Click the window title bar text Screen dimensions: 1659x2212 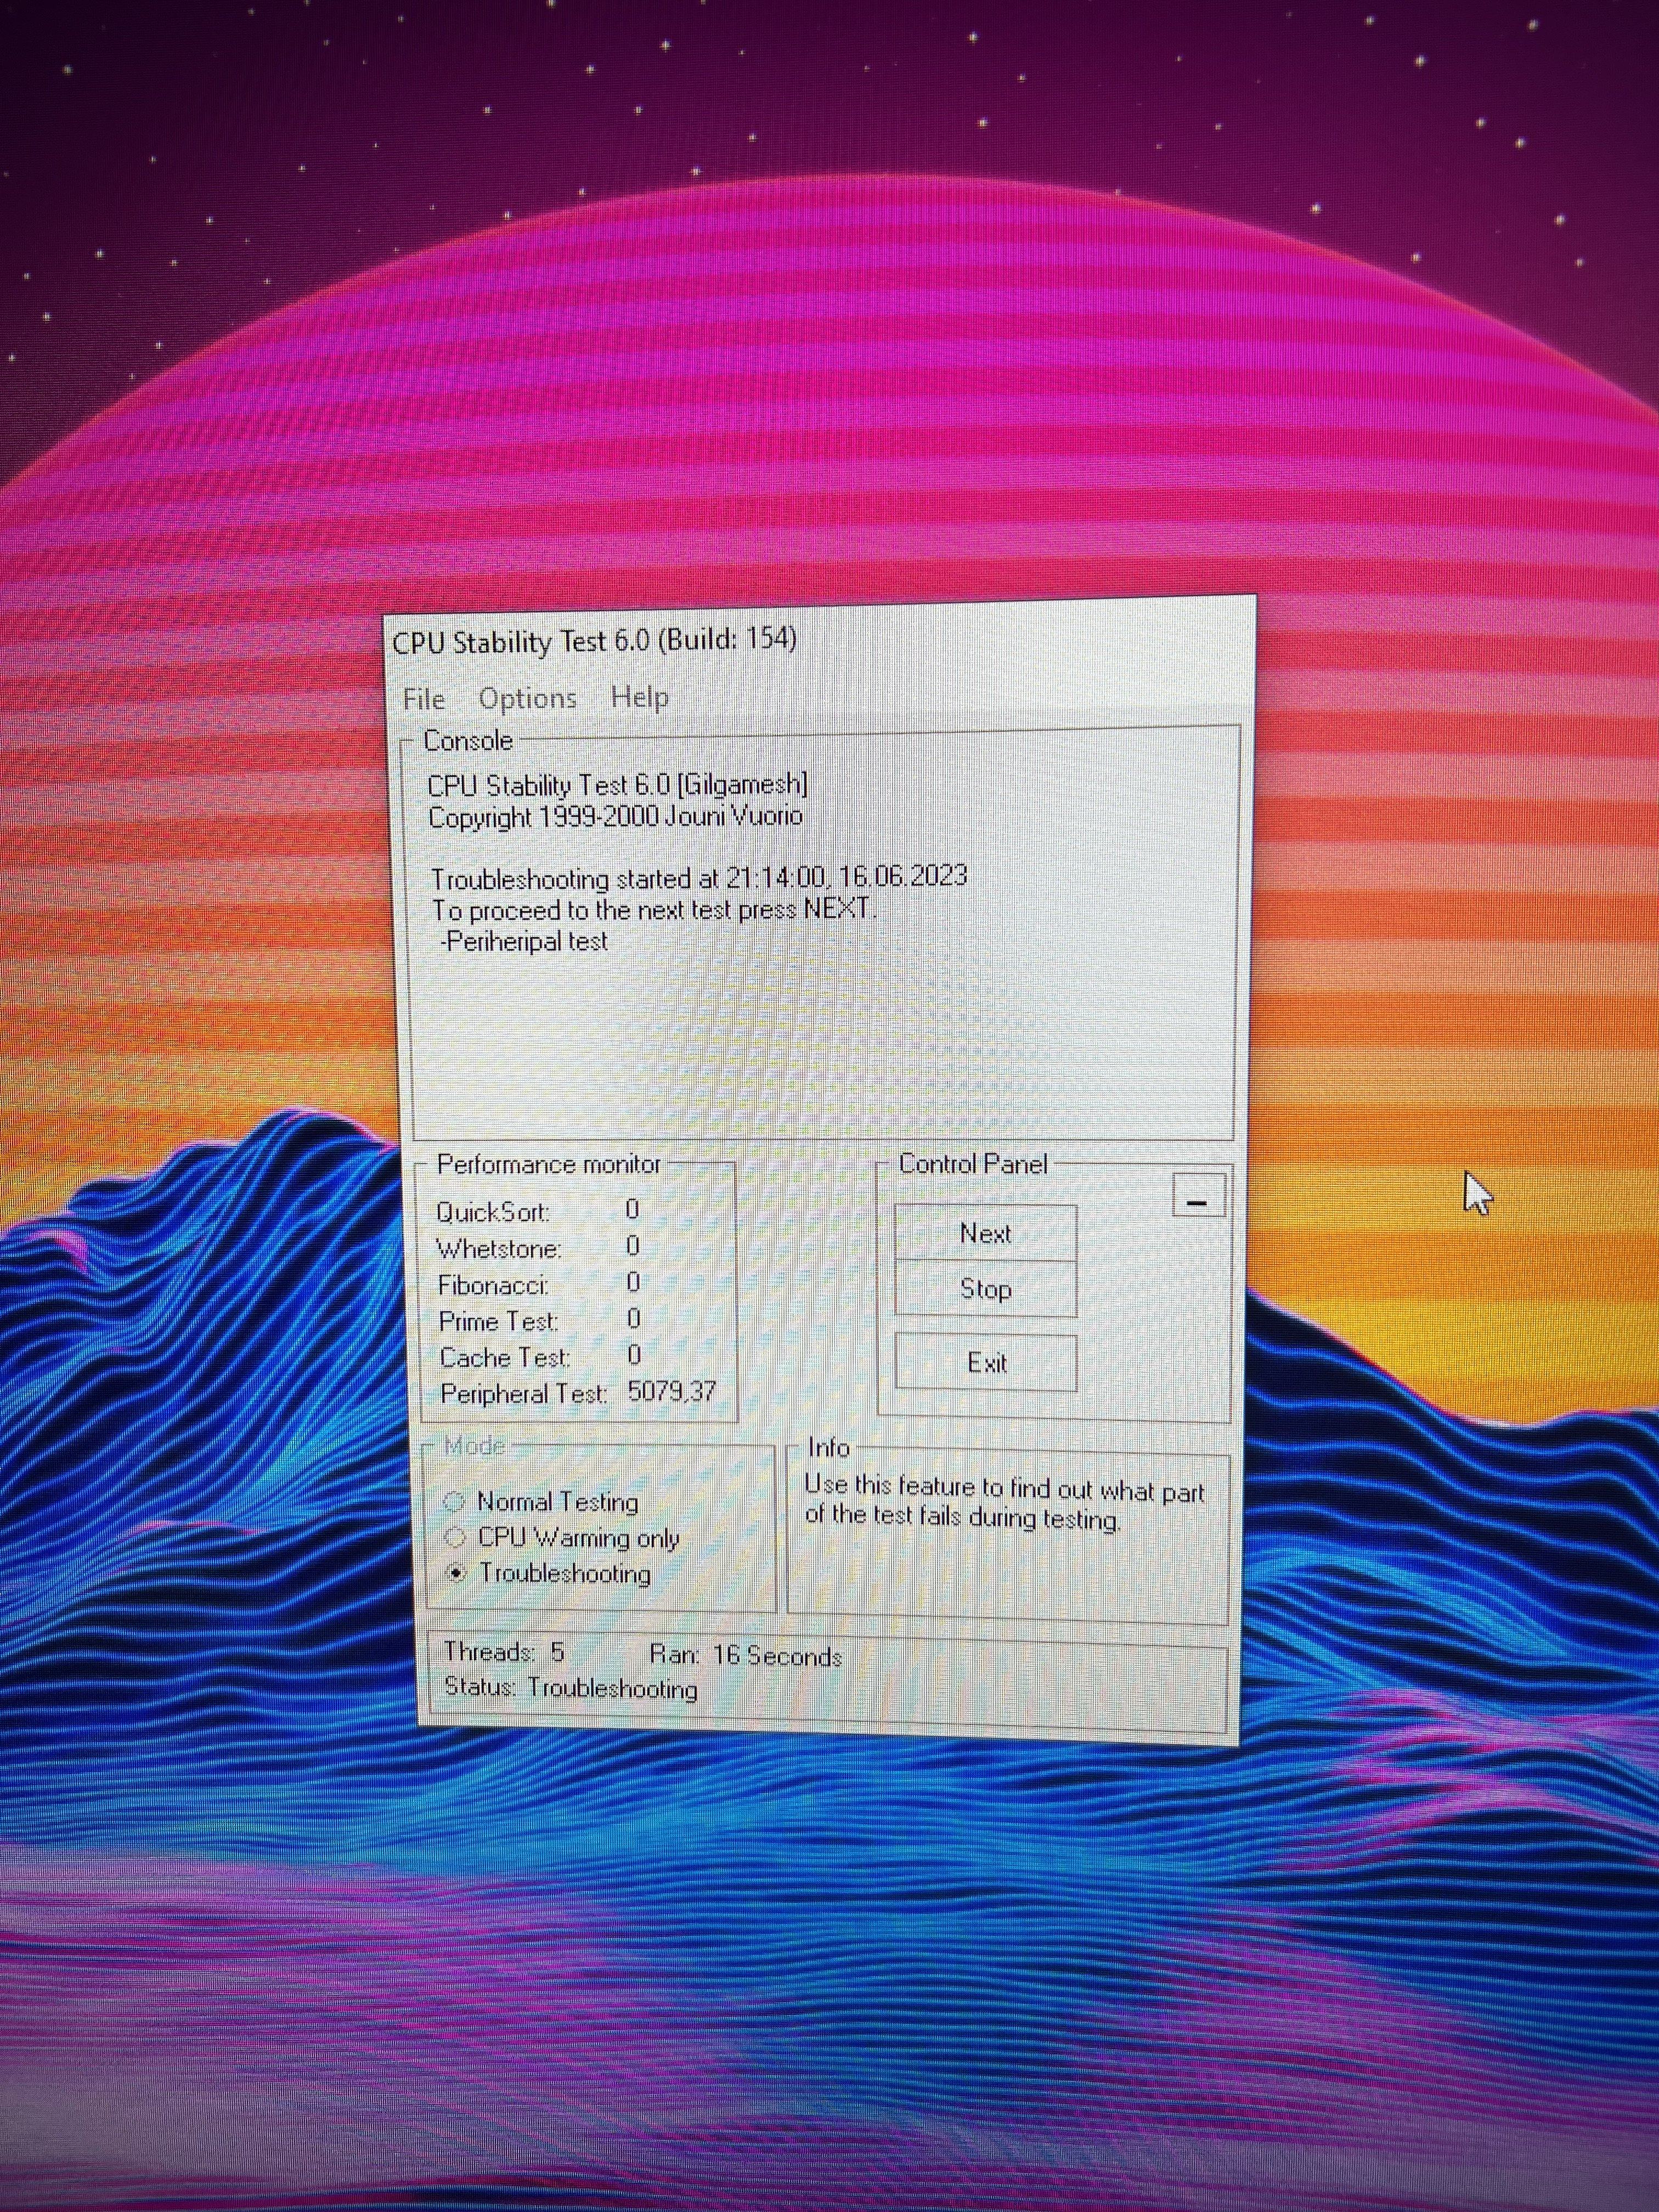pos(594,640)
